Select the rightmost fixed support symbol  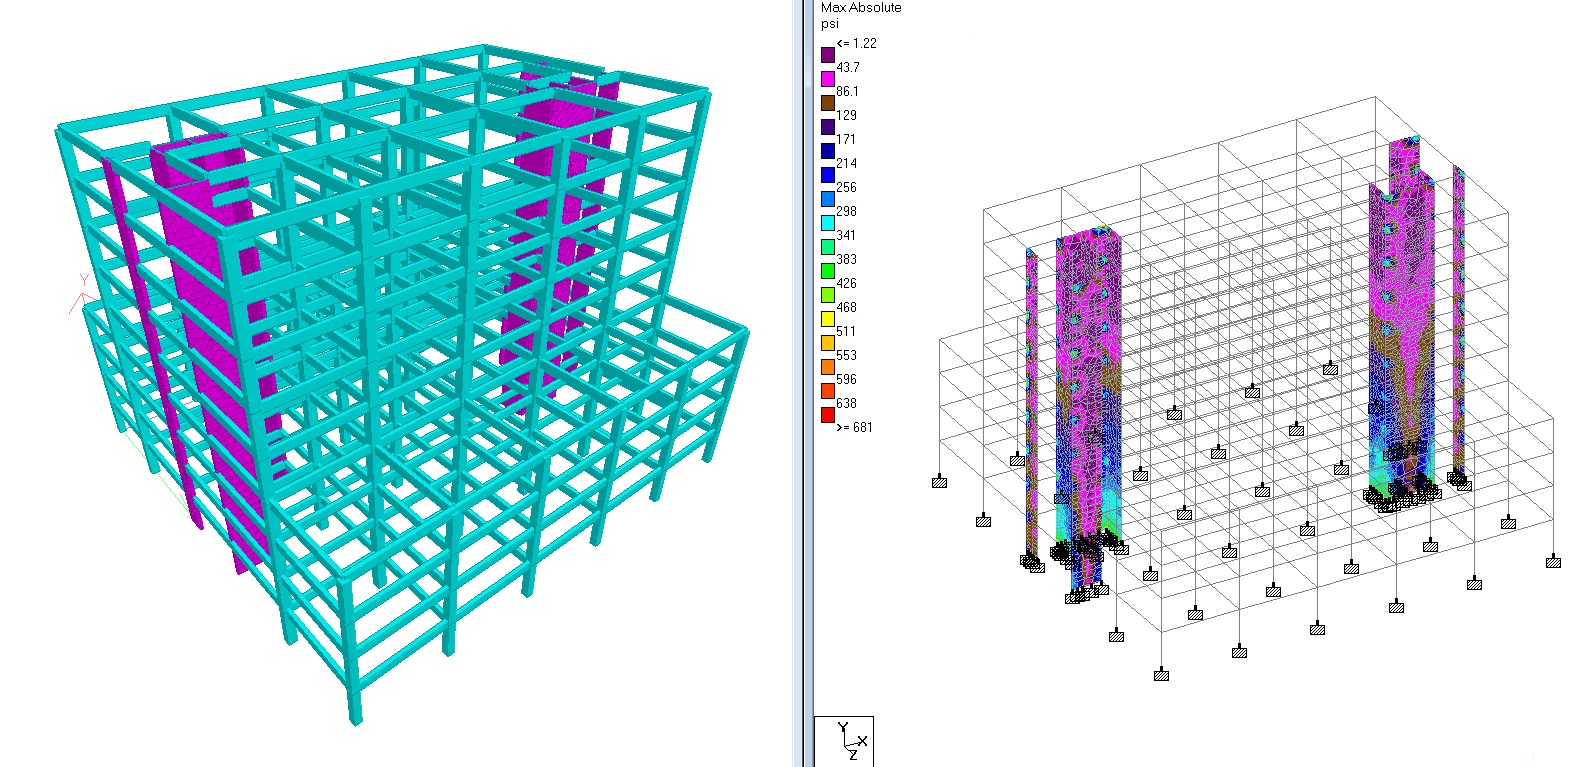tap(1553, 563)
